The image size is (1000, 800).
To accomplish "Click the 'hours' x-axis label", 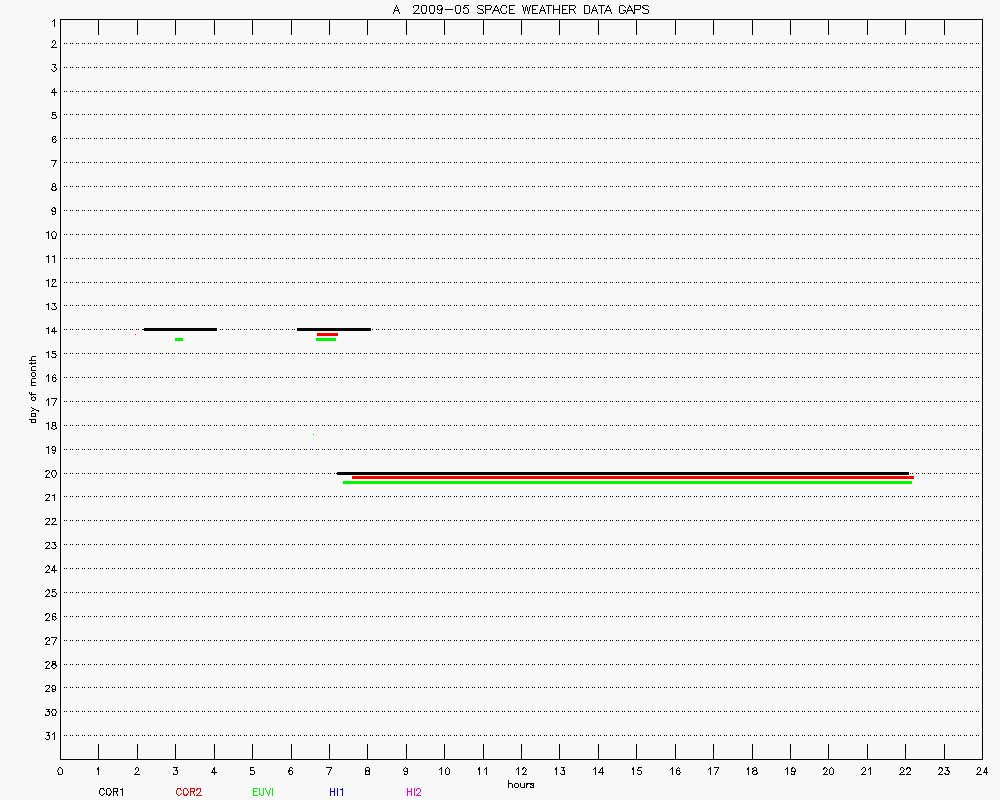I will coord(520,784).
